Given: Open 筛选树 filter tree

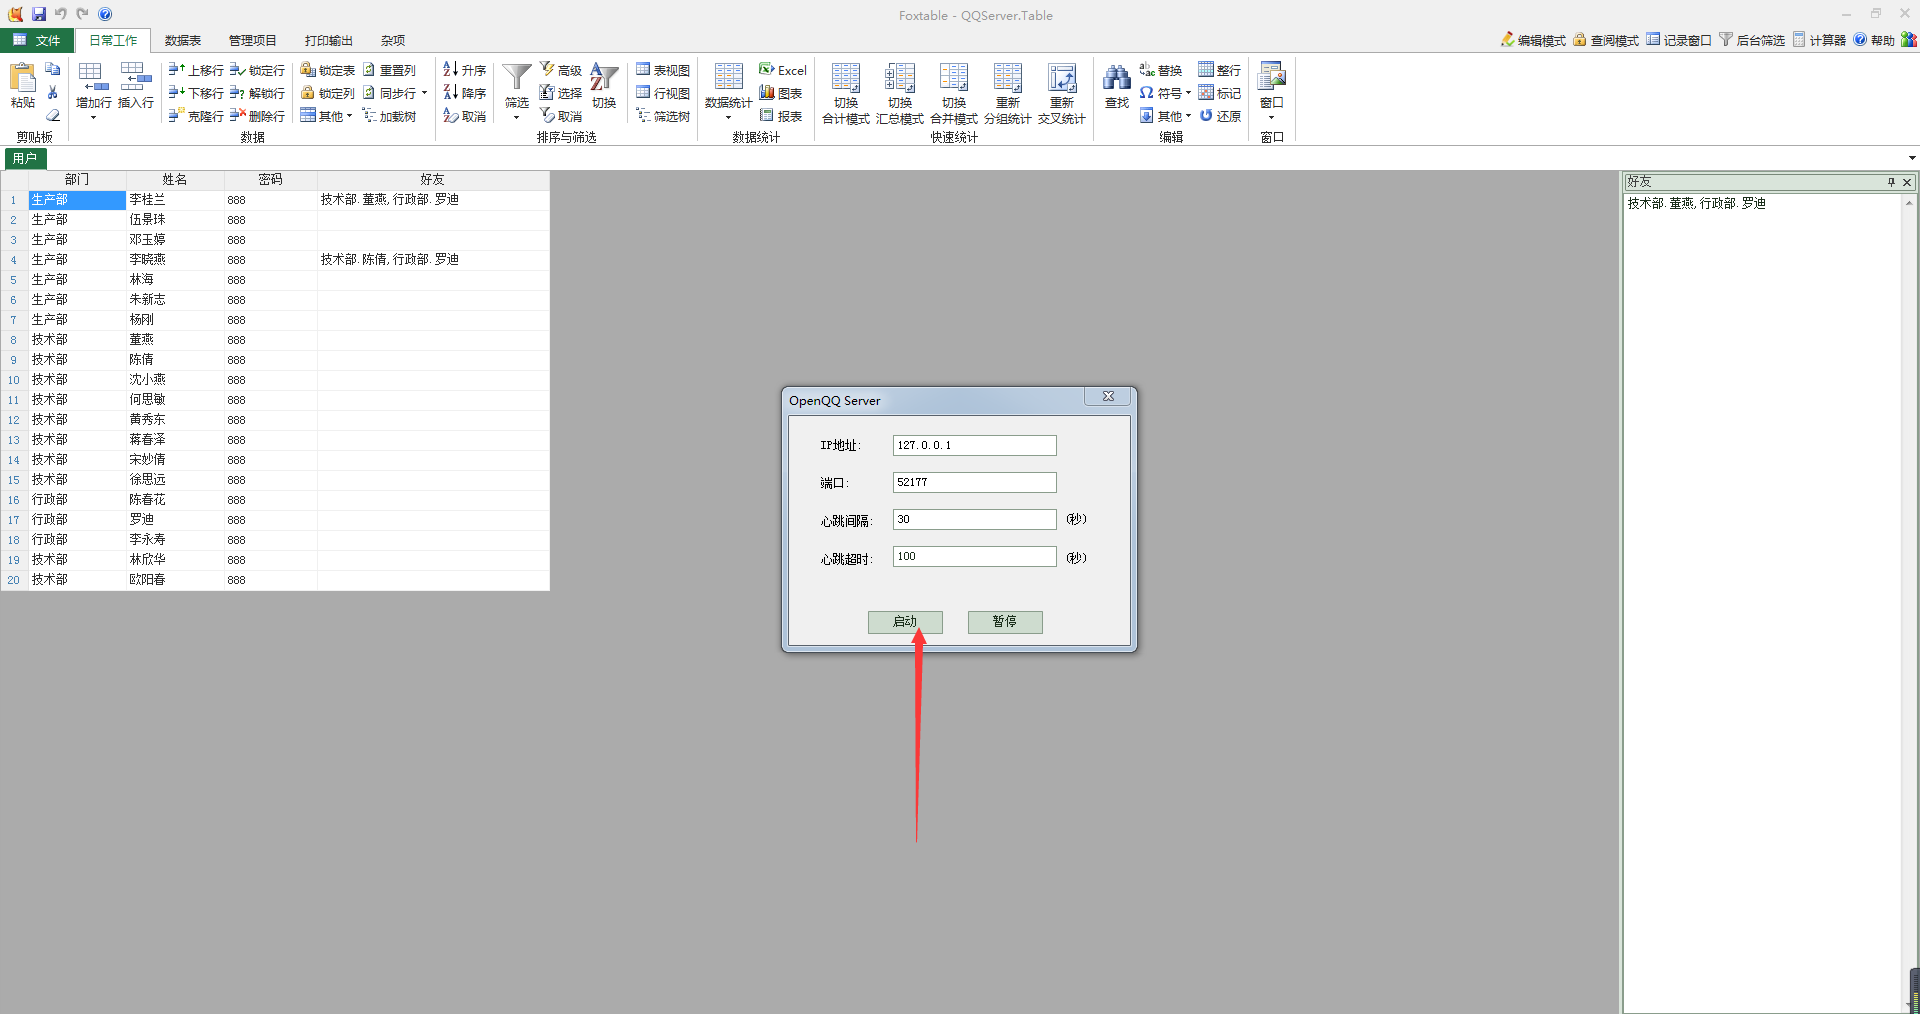Looking at the screenshot, I should click(662, 116).
